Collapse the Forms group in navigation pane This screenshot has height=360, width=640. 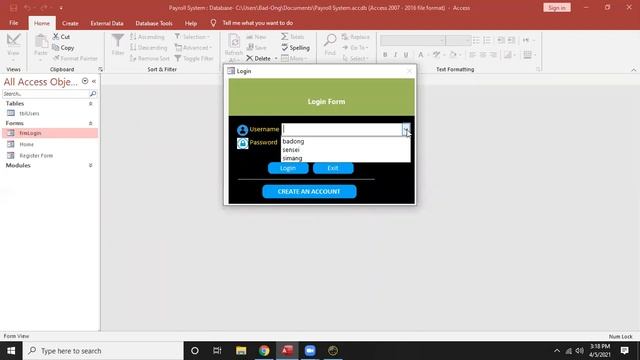[x=91, y=123]
